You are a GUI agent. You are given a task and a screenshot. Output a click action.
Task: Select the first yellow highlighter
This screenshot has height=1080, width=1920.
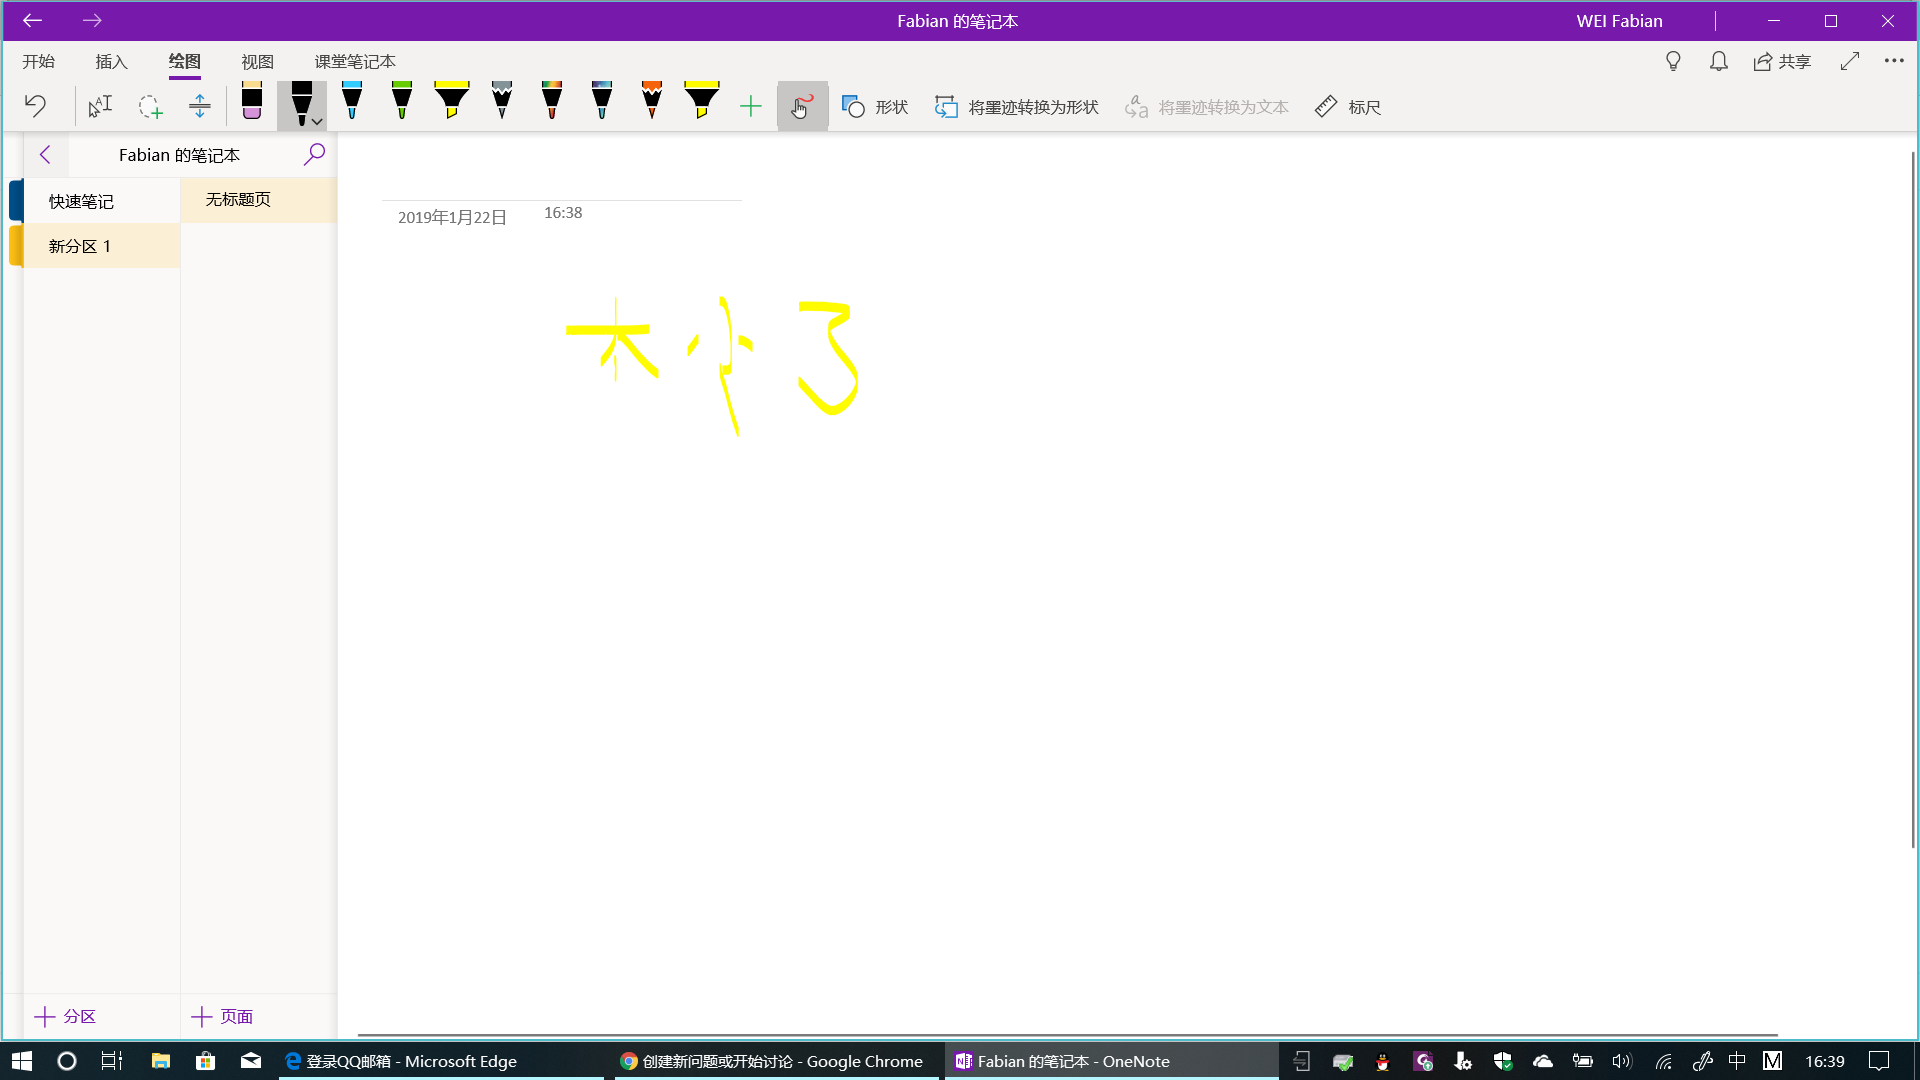[x=452, y=102]
